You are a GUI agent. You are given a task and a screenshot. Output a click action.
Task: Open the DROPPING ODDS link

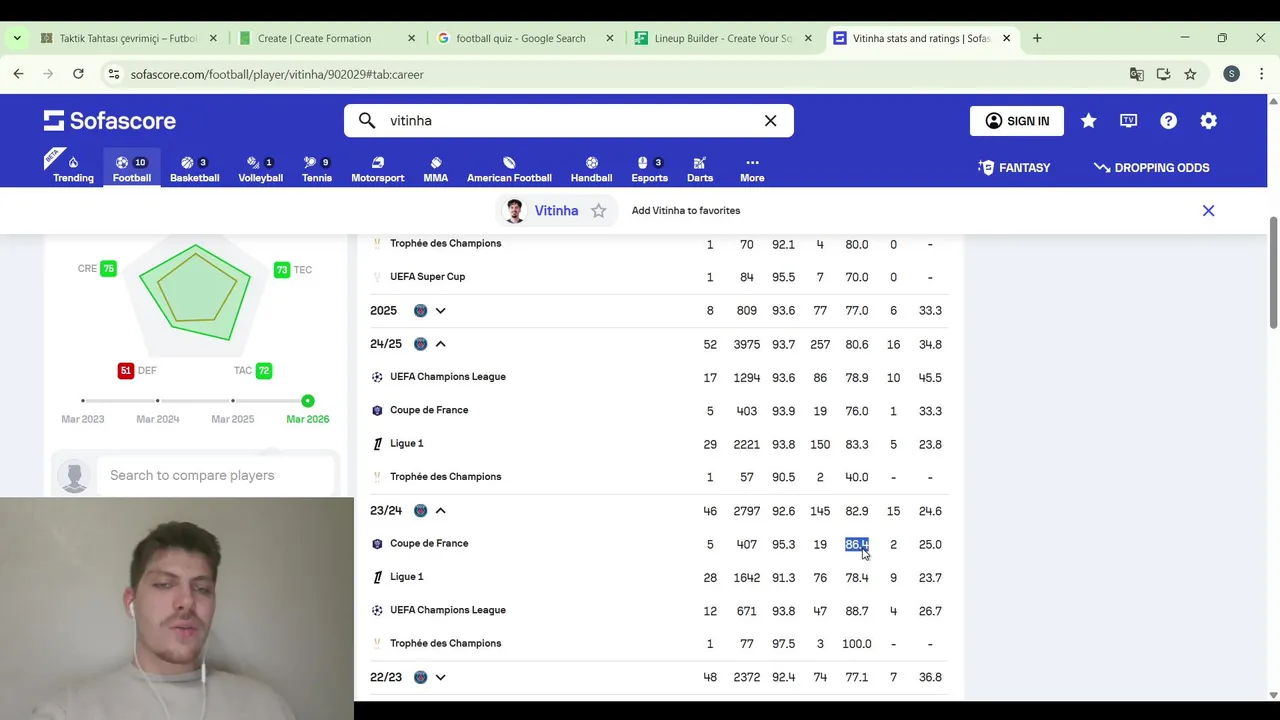(x=1152, y=168)
